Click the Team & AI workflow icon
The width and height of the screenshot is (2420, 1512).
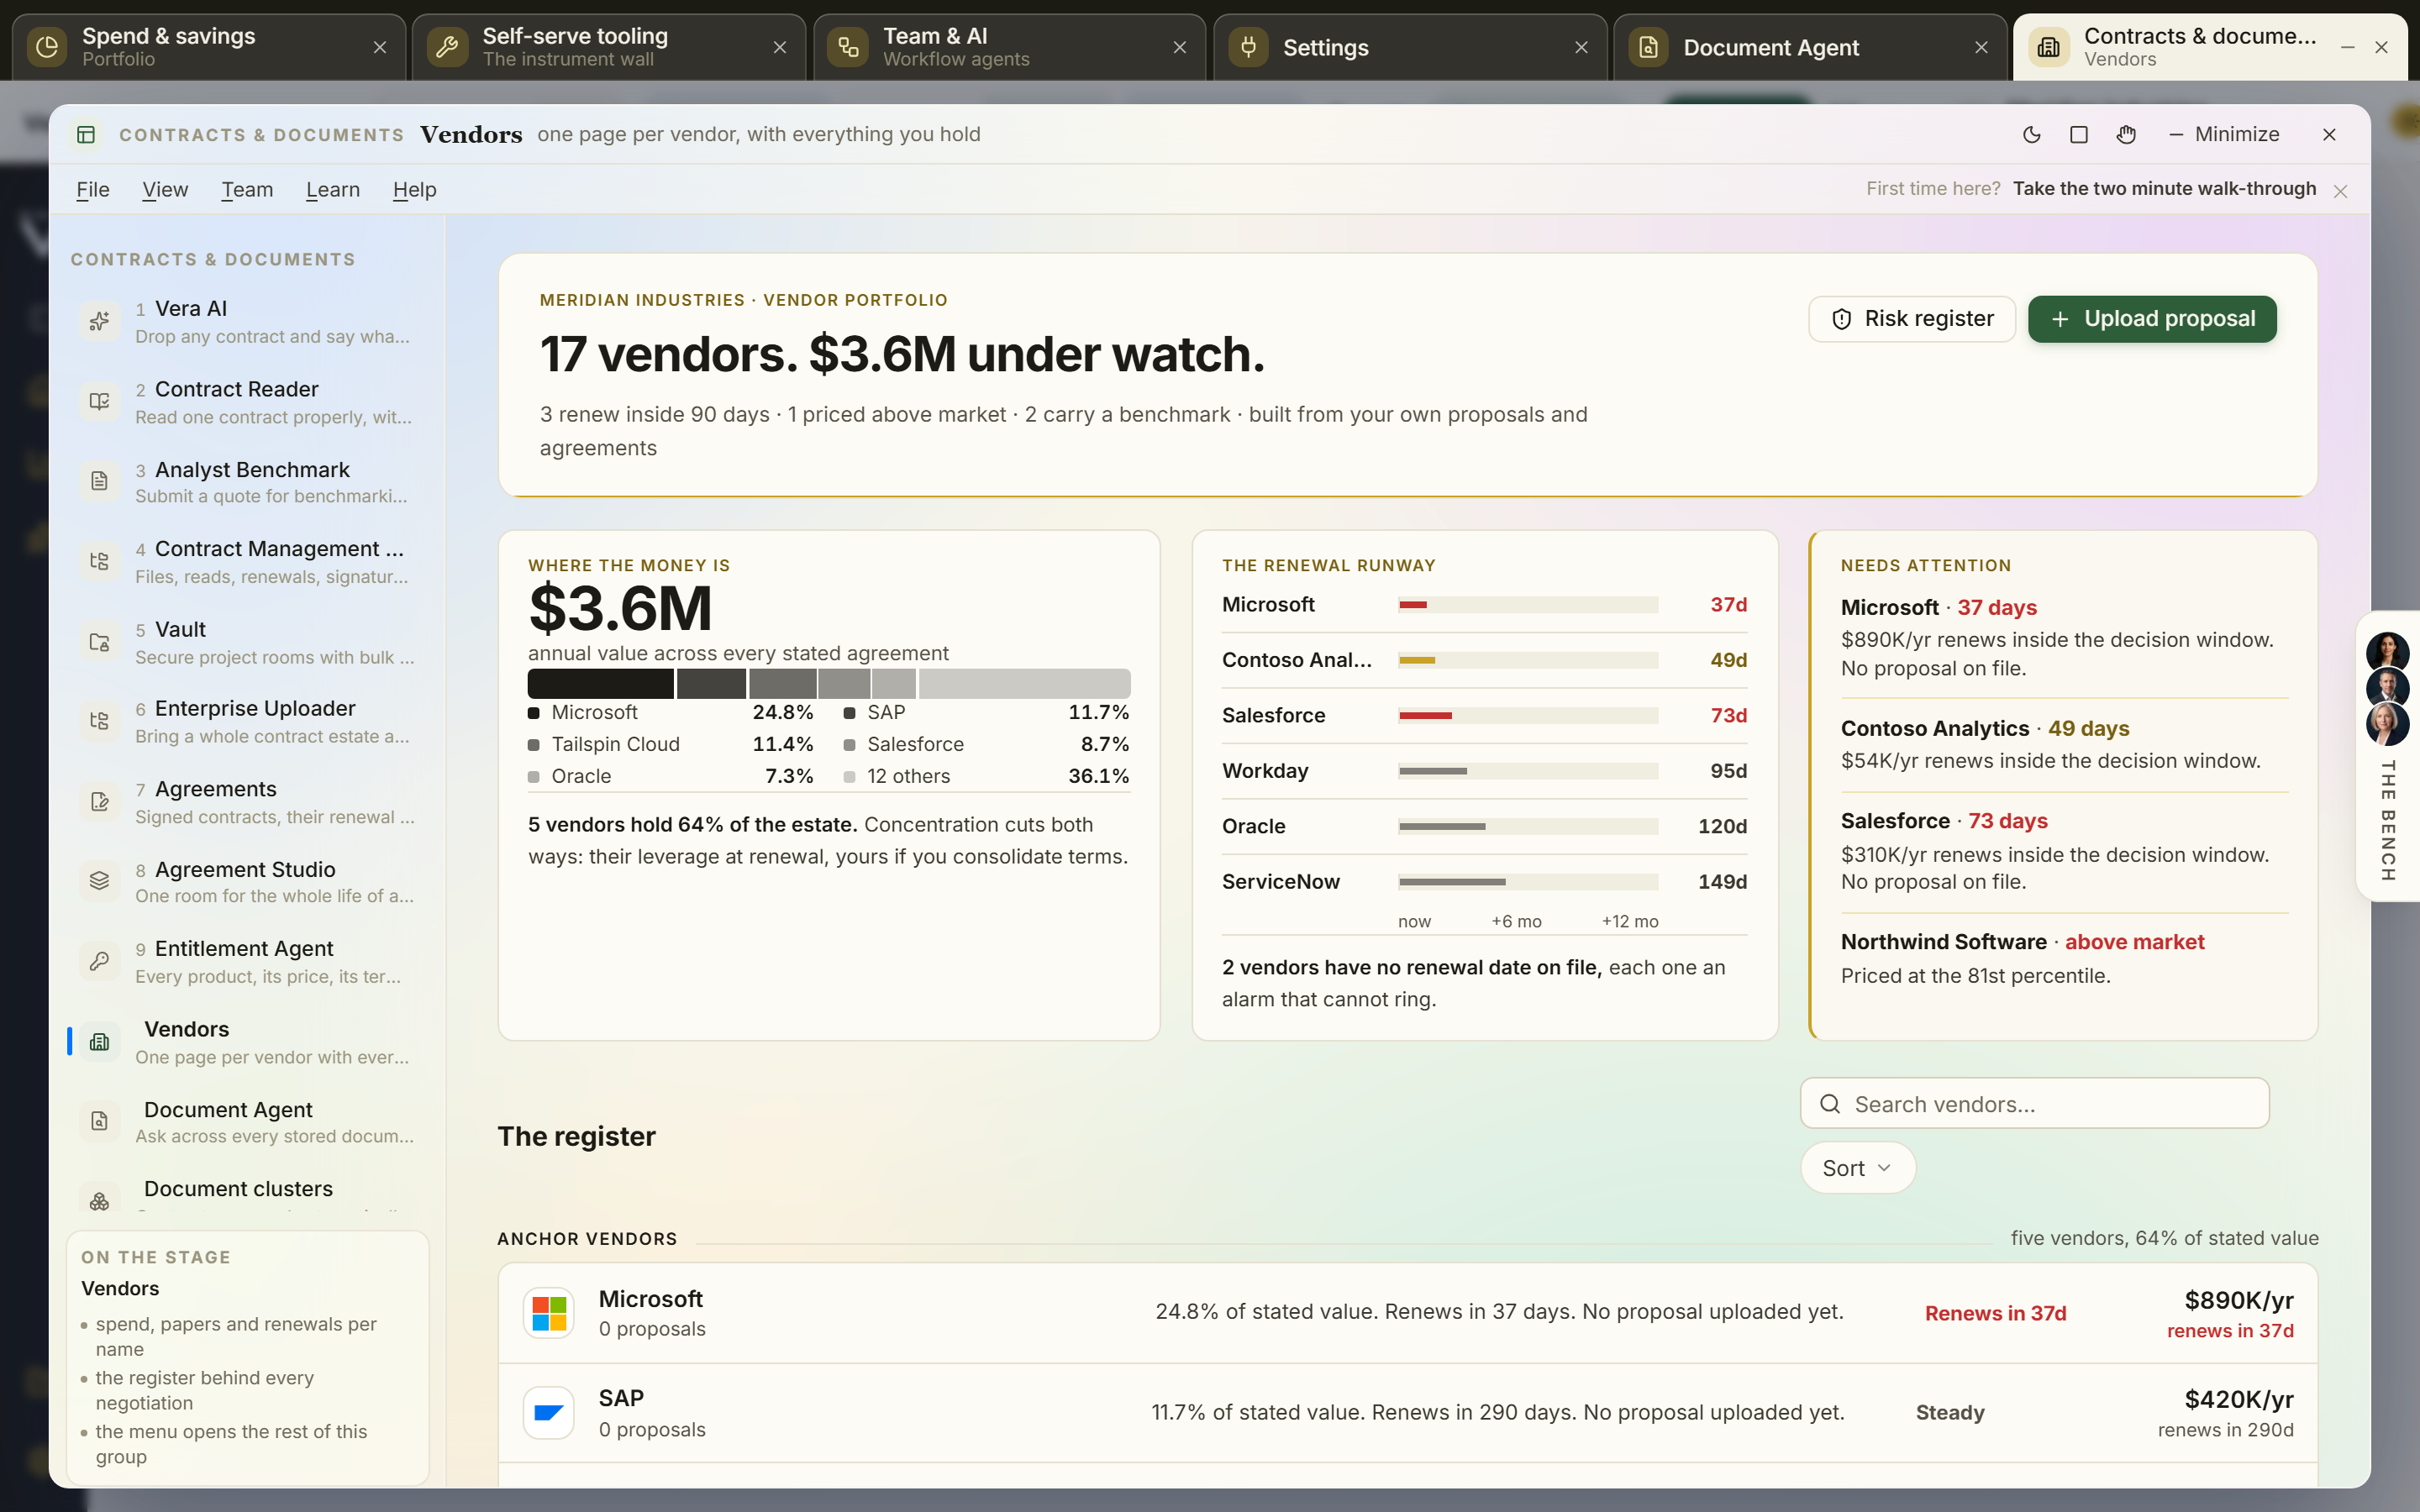[848, 47]
